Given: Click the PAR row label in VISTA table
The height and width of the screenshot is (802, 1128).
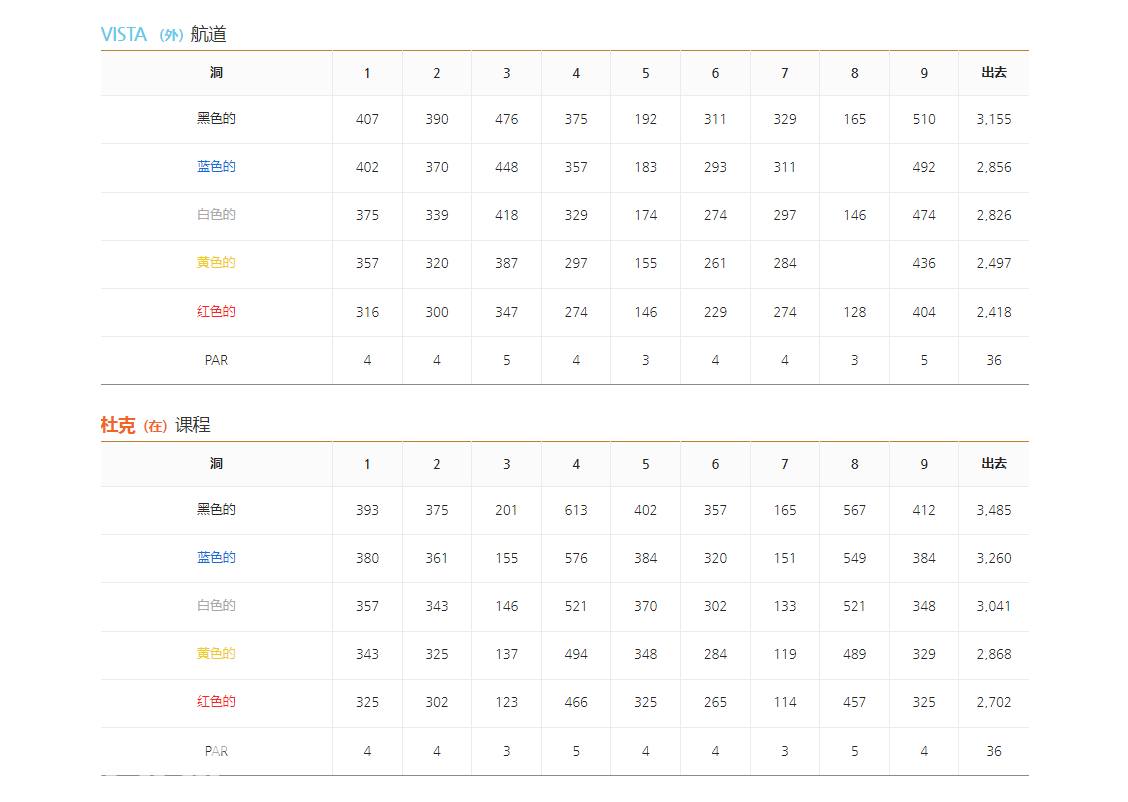Looking at the screenshot, I should [x=216, y=360].
